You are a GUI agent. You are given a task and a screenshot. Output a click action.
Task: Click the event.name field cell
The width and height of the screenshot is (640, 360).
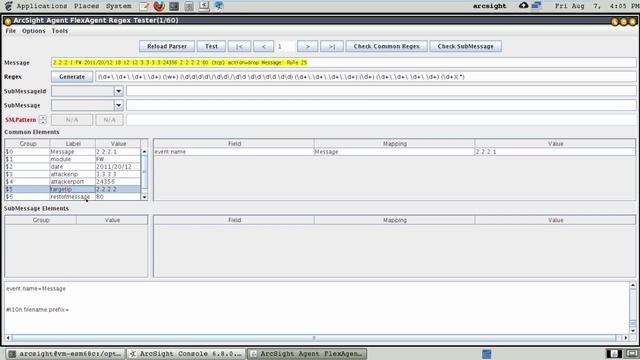click(234, 151)
